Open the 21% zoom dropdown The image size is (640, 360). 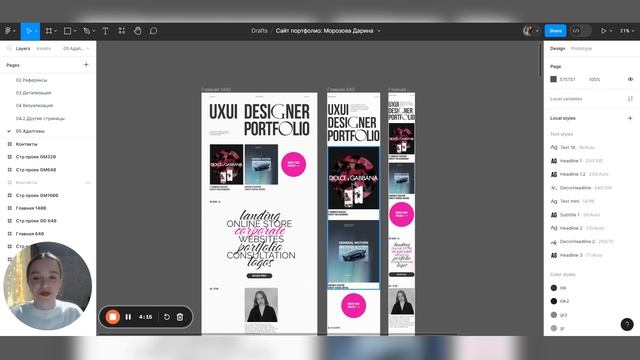pos(627,31)
